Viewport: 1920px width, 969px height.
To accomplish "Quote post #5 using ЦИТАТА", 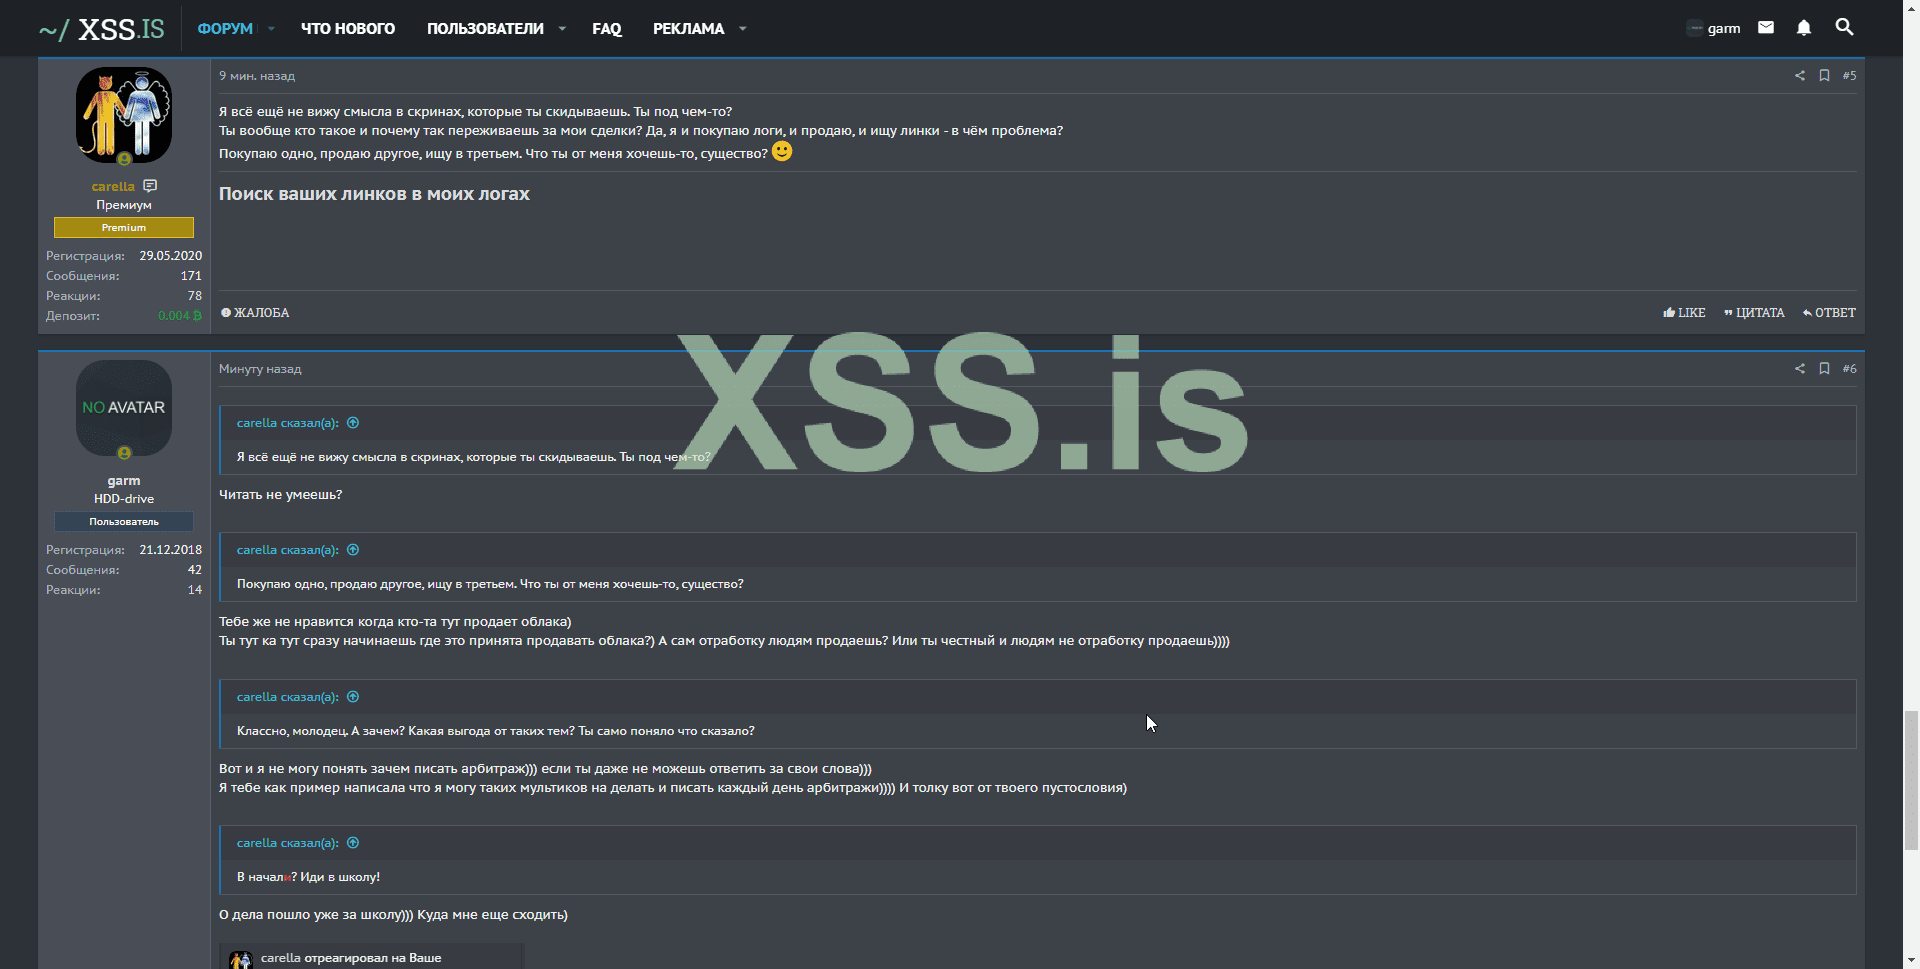I will [1754, 312].
